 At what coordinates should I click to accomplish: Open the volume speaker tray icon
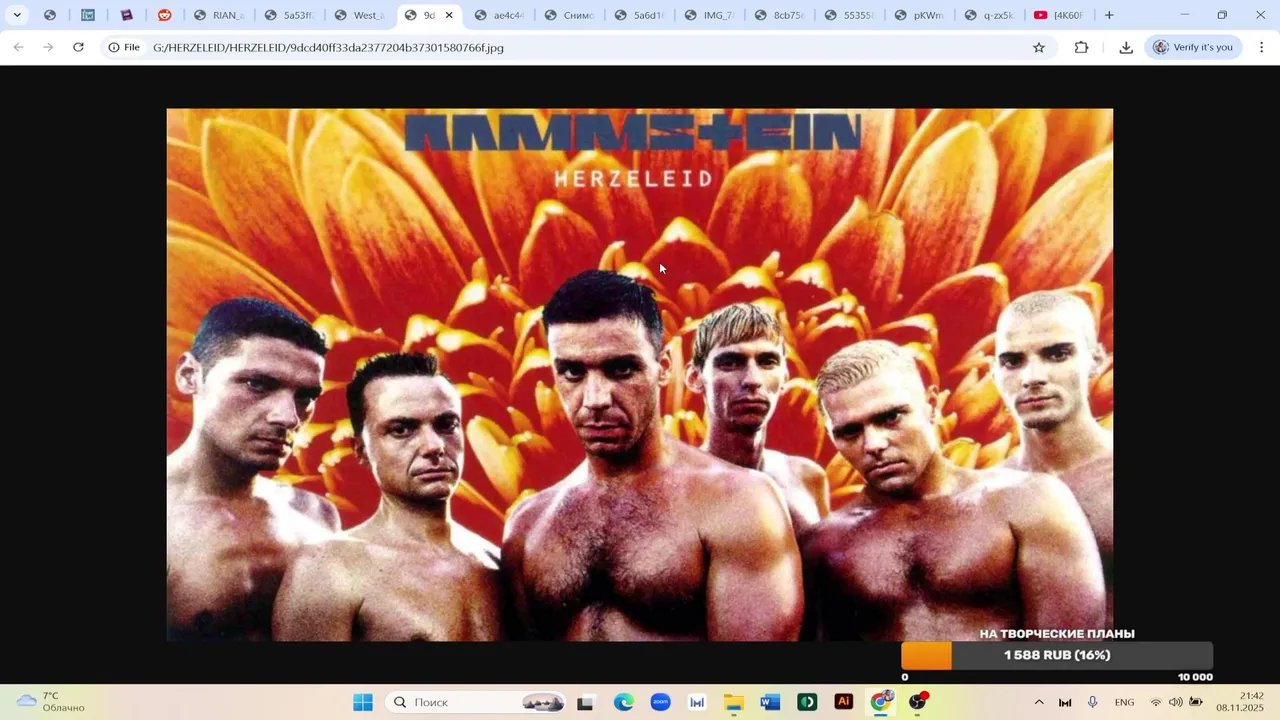point(1176,702)
